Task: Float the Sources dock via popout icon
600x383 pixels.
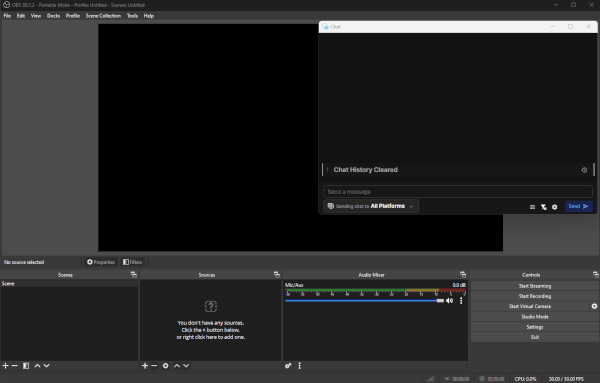Action: pyautogui.click(x=277, y=274)
